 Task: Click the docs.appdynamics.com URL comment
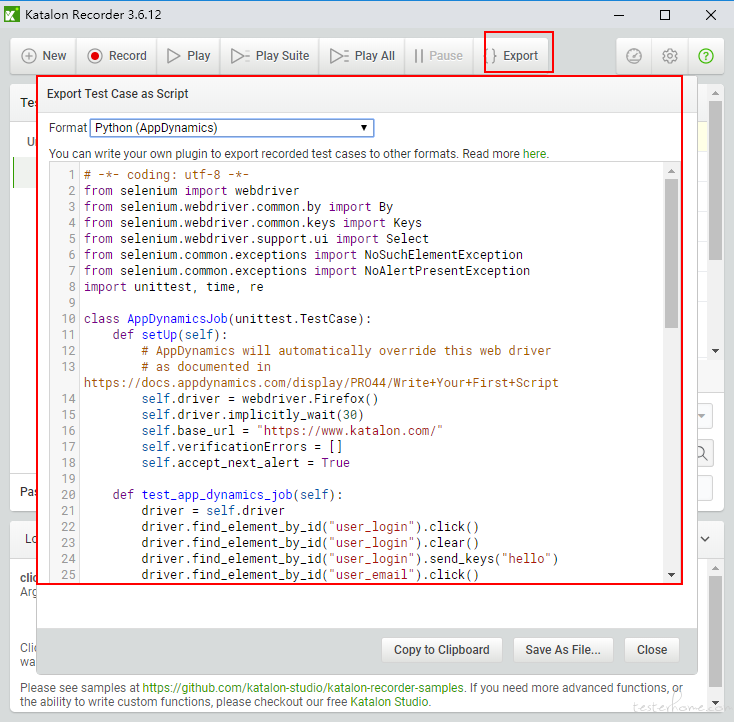tap(321, 383)
